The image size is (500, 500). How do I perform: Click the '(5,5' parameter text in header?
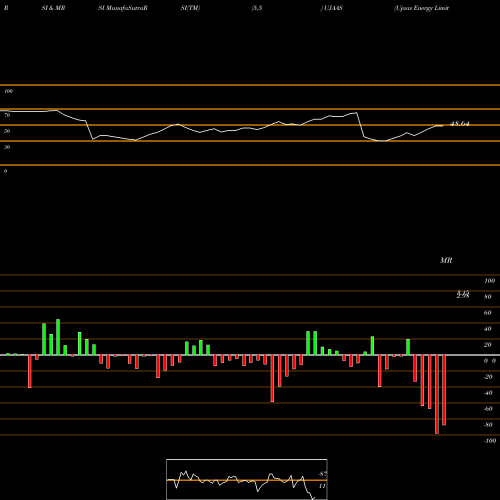[x=257, y=8]
